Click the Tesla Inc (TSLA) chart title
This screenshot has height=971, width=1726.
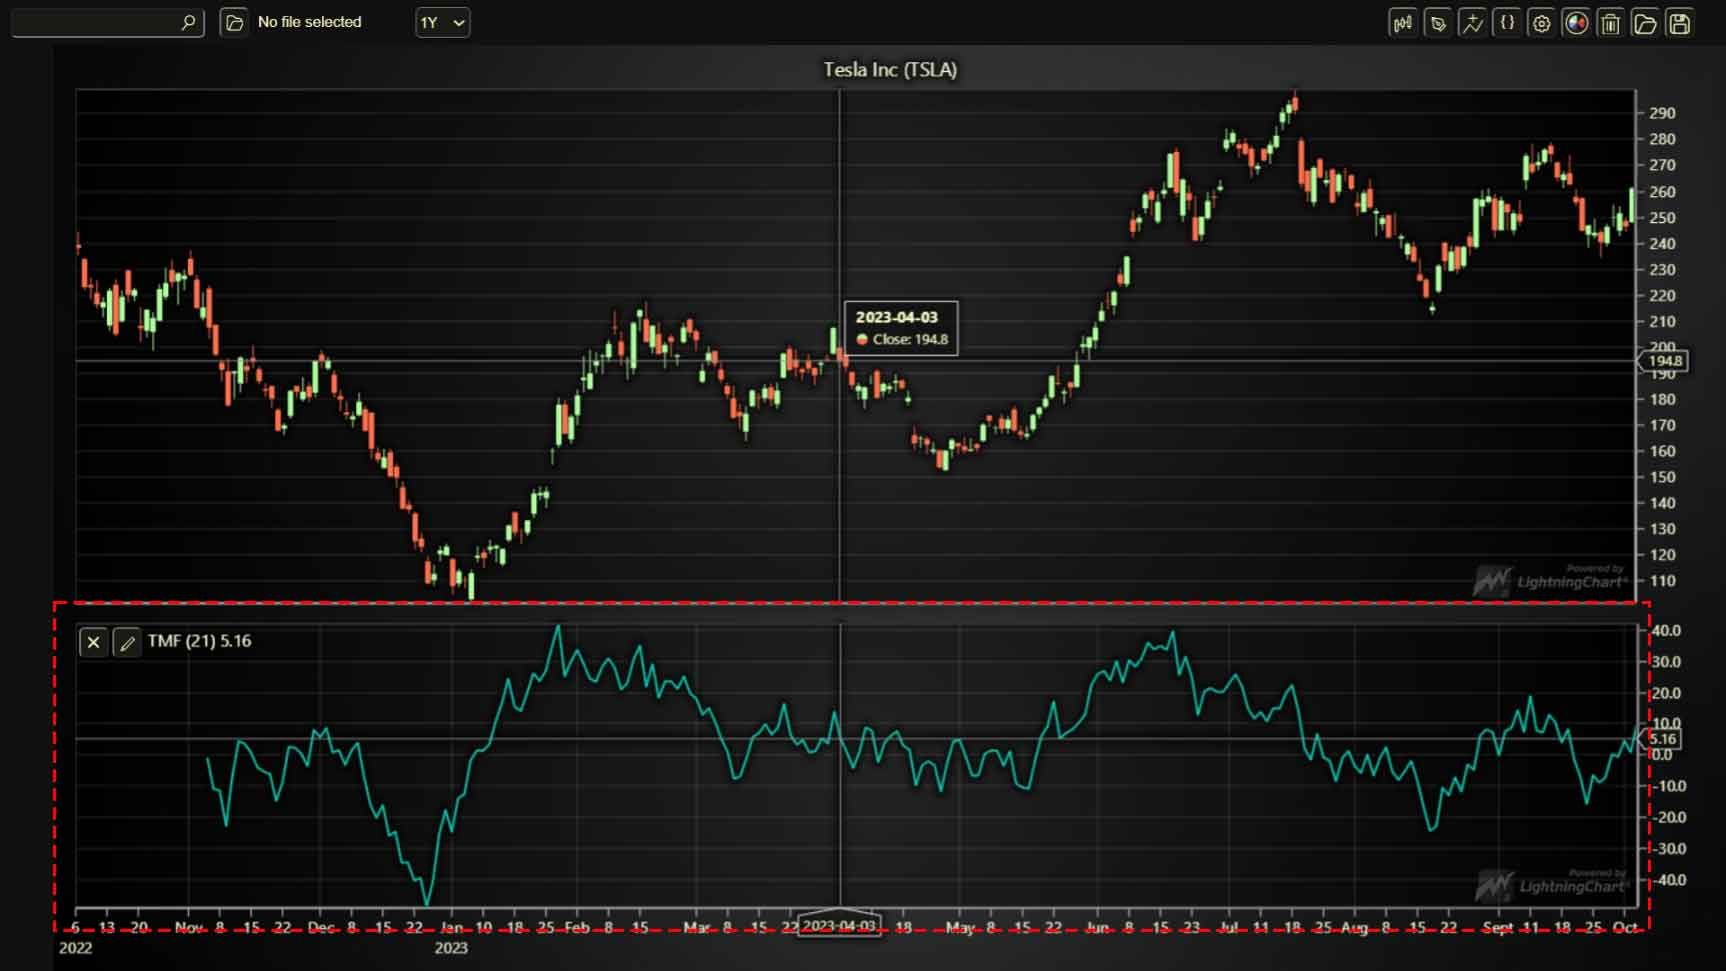890,70
